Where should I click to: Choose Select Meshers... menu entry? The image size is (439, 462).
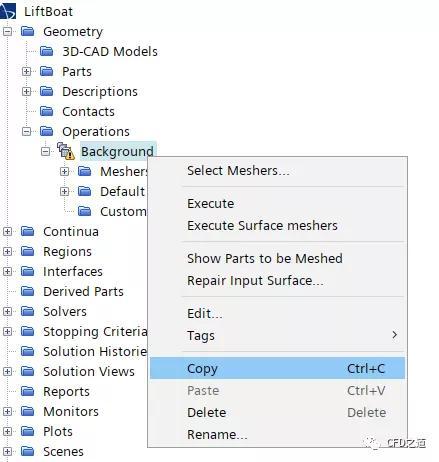[x=238, y=171]
